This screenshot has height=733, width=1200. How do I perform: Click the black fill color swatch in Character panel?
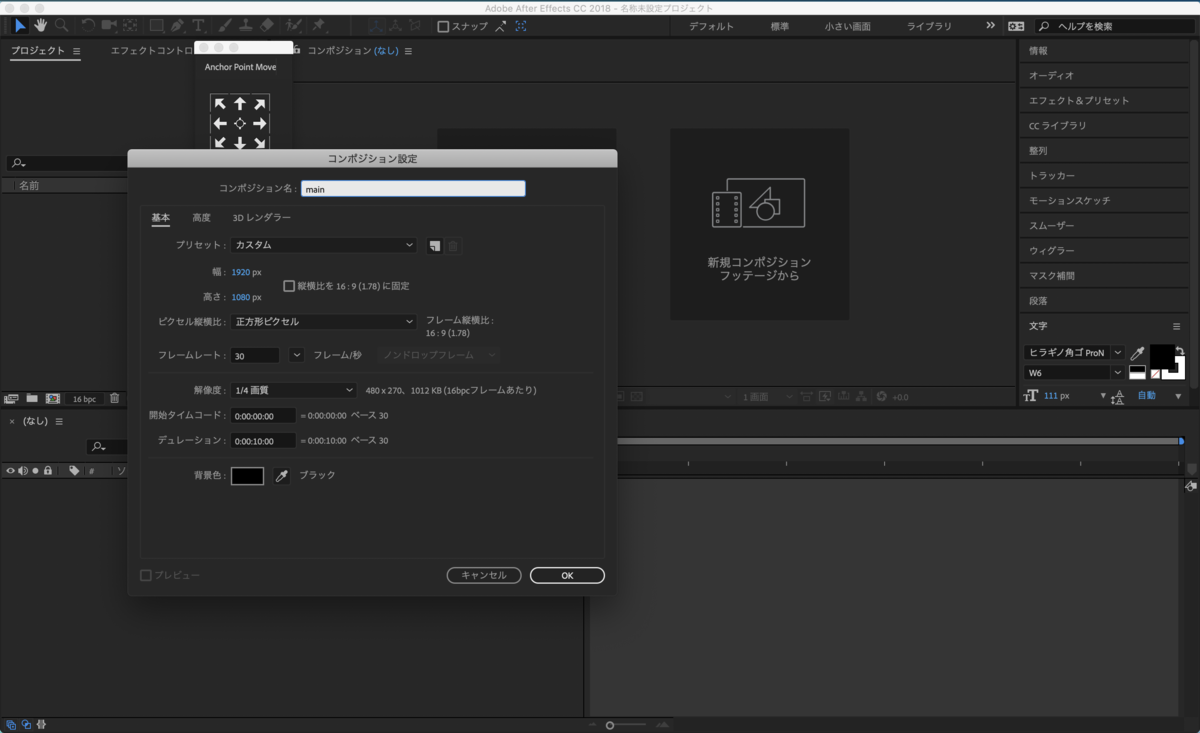pyautogui.click(x=1162, y=356)
